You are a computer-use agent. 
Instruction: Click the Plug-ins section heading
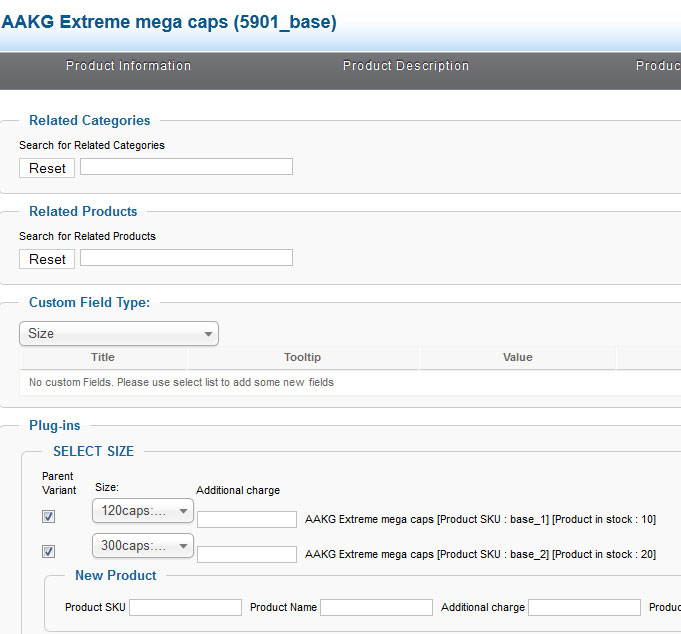click(55, 426)
